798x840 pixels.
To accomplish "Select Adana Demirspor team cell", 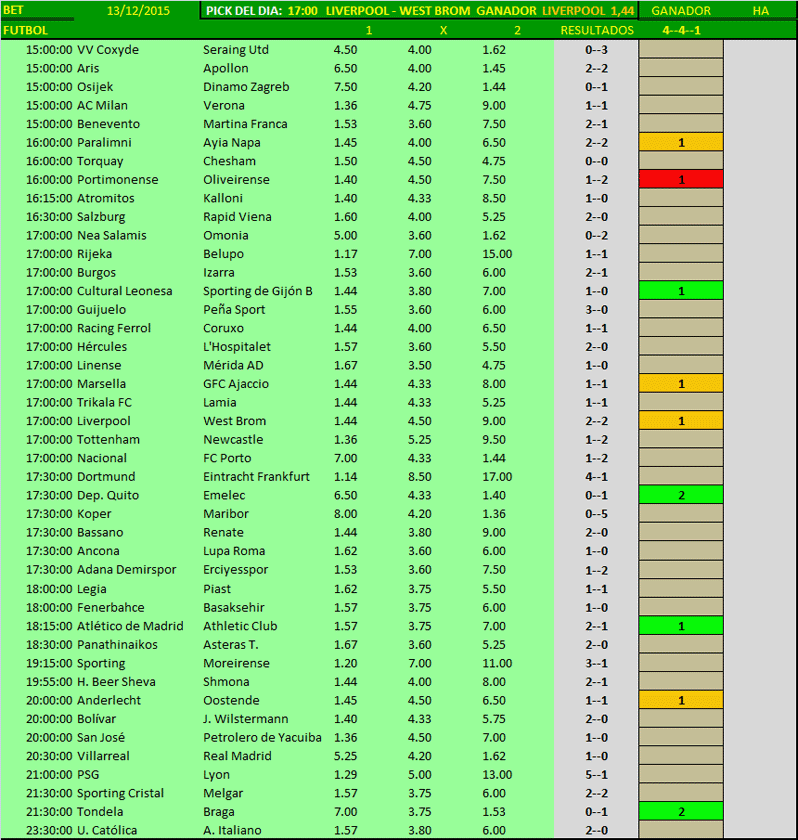I will click(126, 569).
